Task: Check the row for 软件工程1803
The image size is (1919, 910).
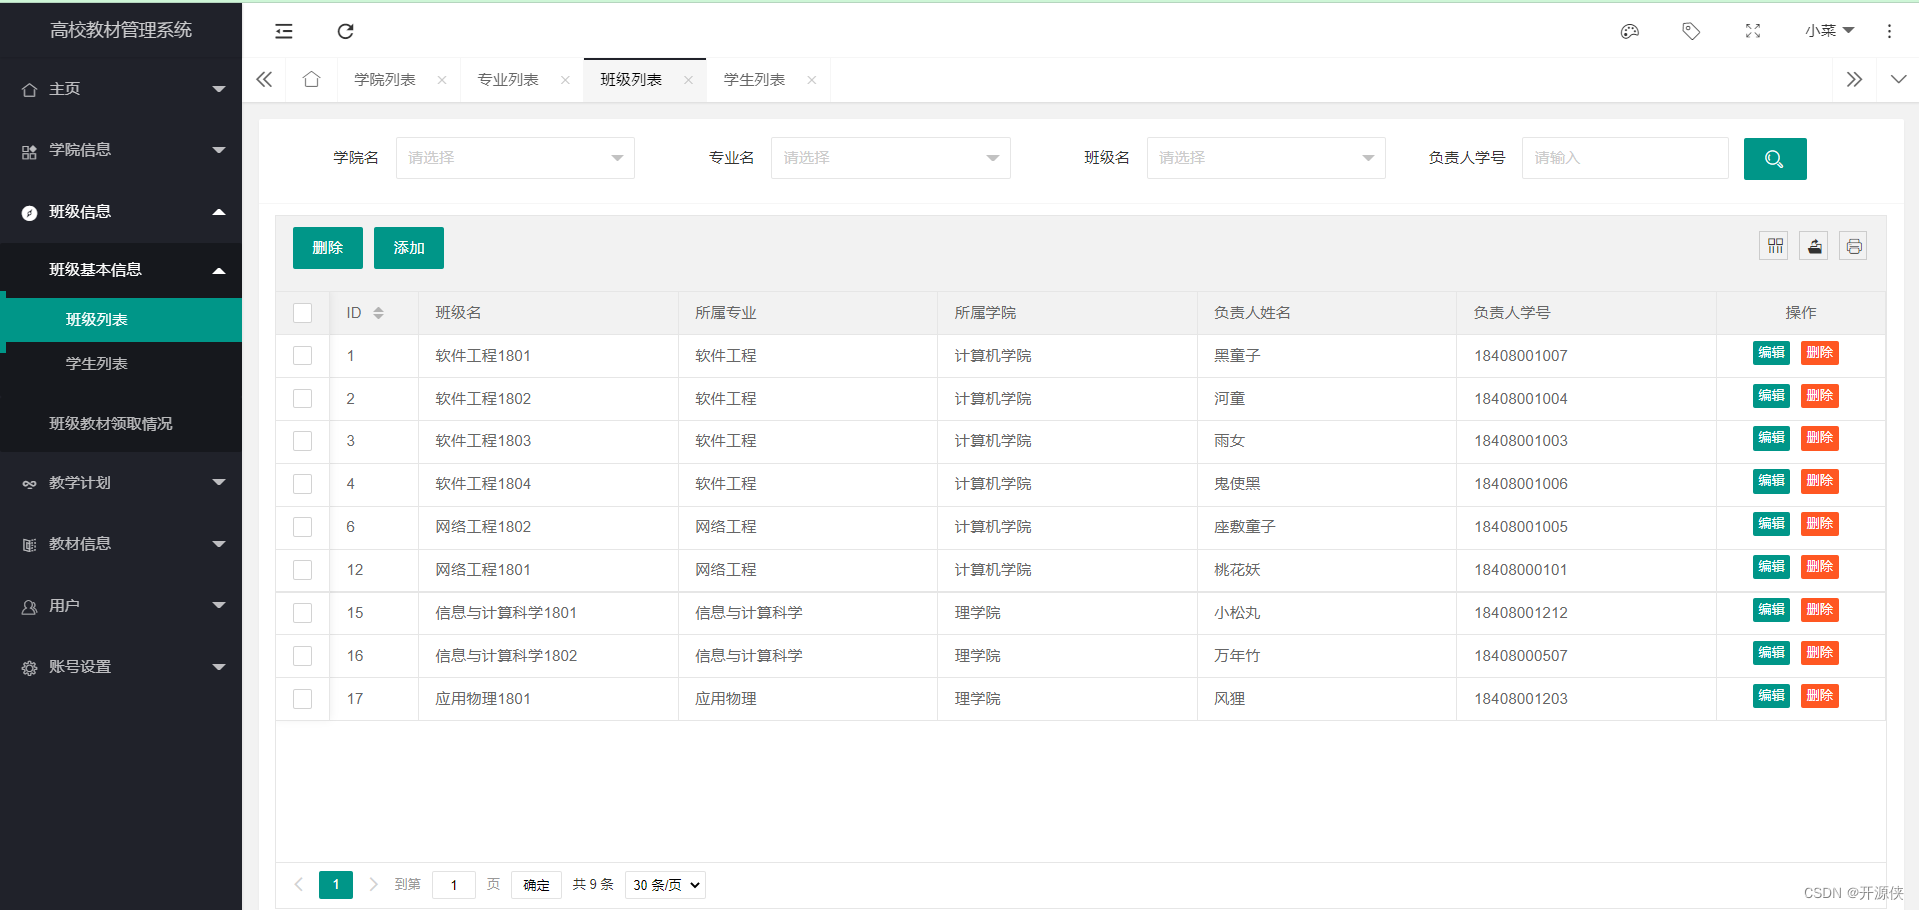Action: click(x=303, y=441)
